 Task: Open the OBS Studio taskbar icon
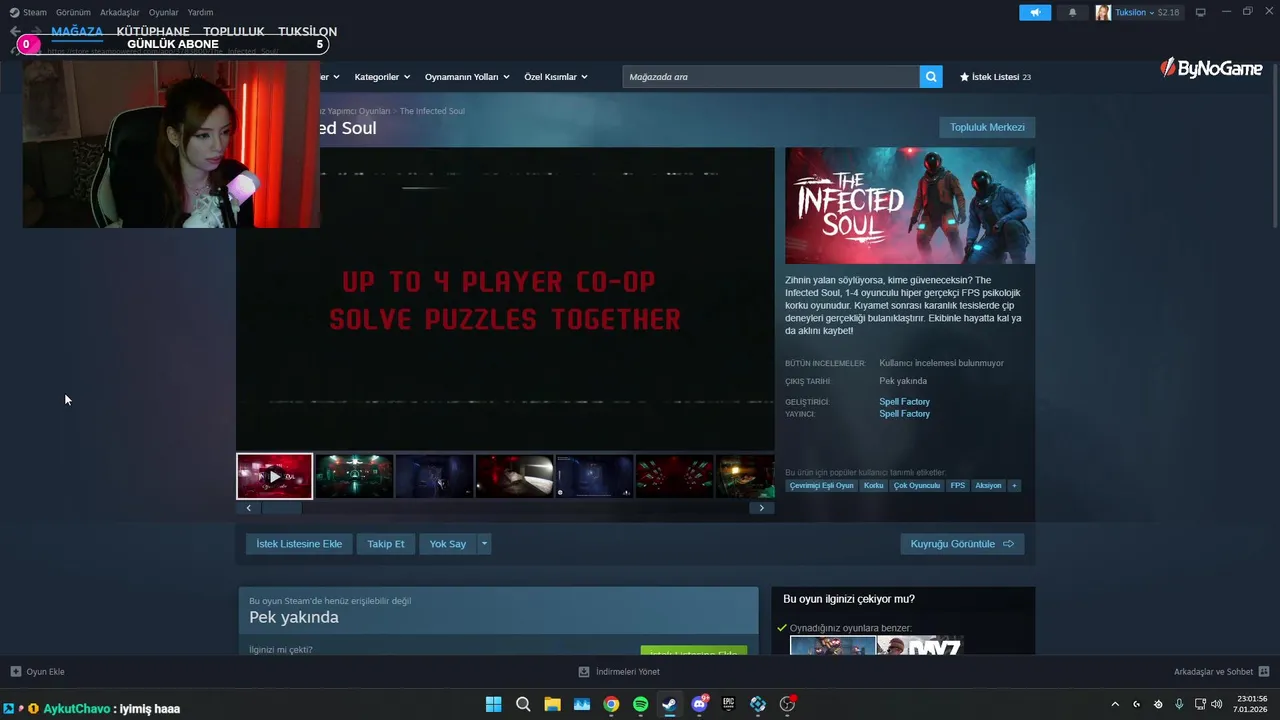tap(787, 704)
